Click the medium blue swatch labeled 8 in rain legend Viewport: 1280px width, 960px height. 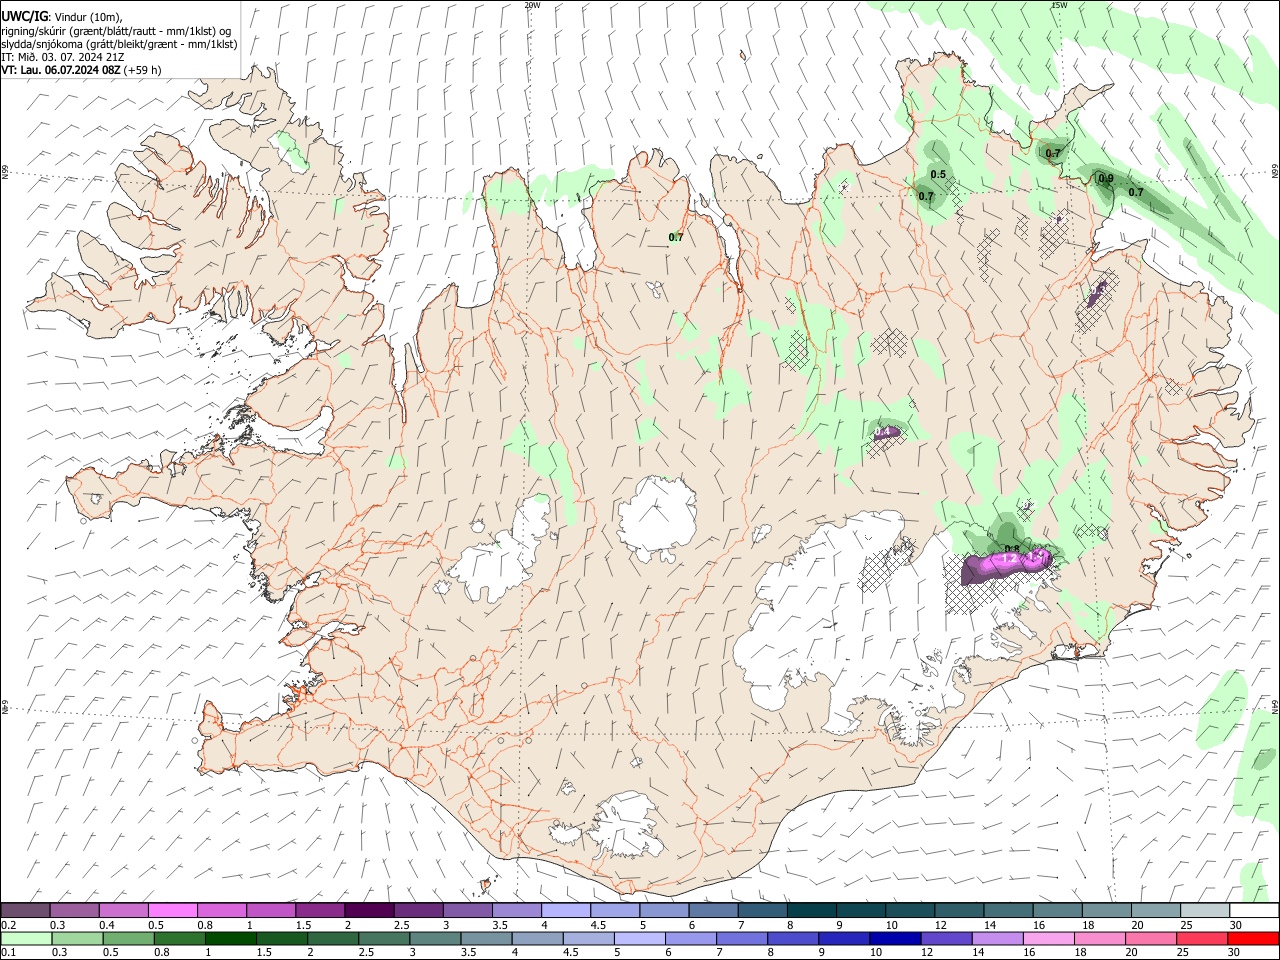click(x=792, y=939)
